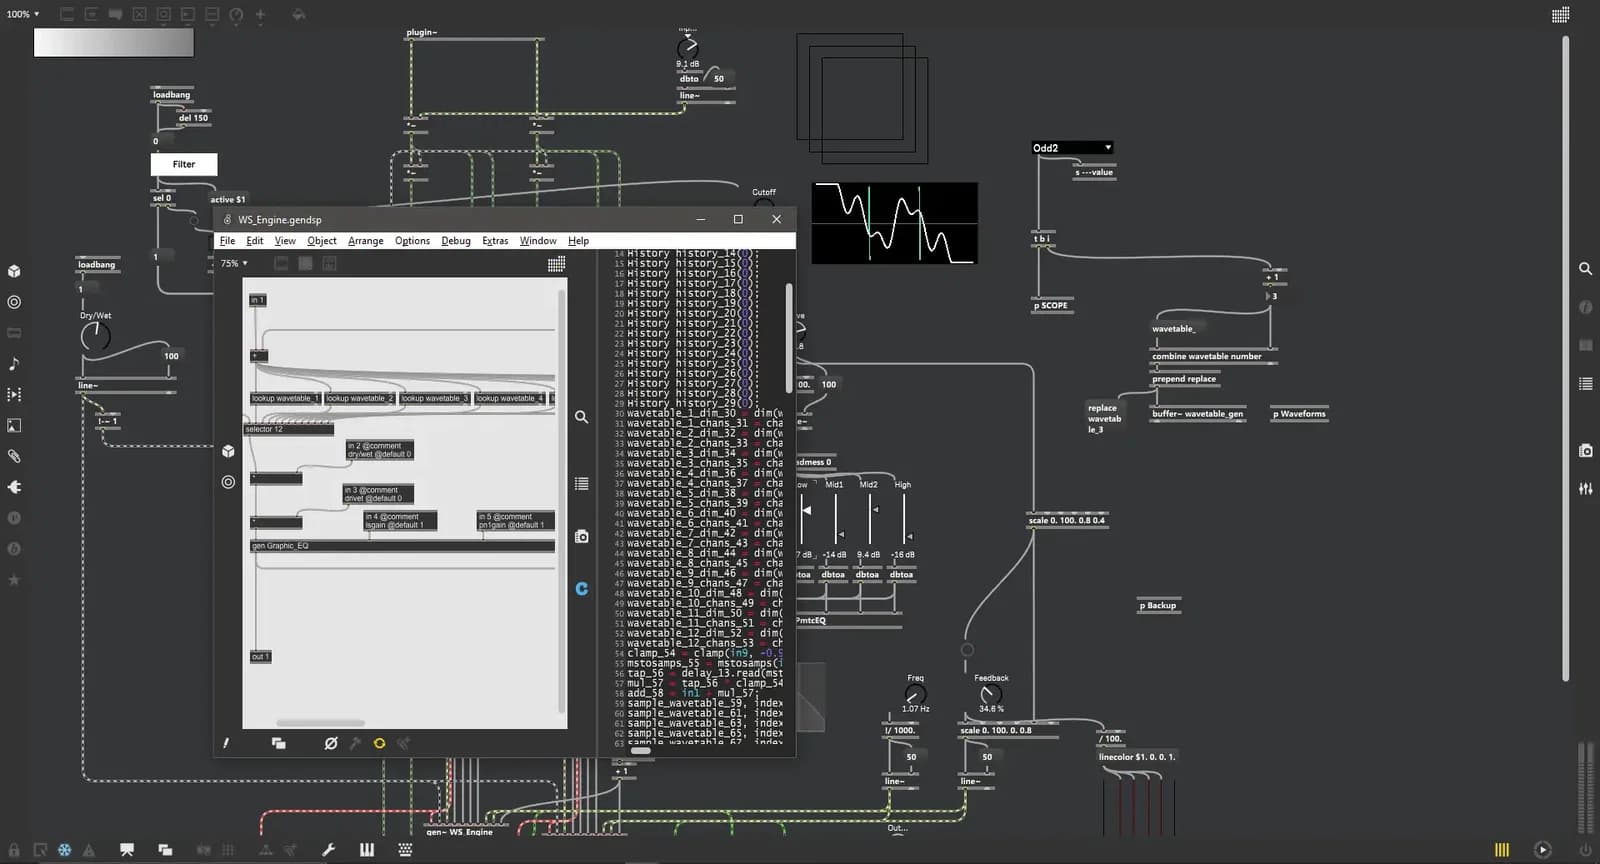Select the "prepend replace" object

1185,379
